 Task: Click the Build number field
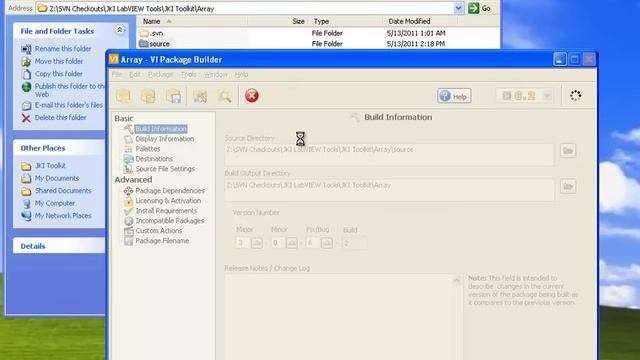click(354, 243)
